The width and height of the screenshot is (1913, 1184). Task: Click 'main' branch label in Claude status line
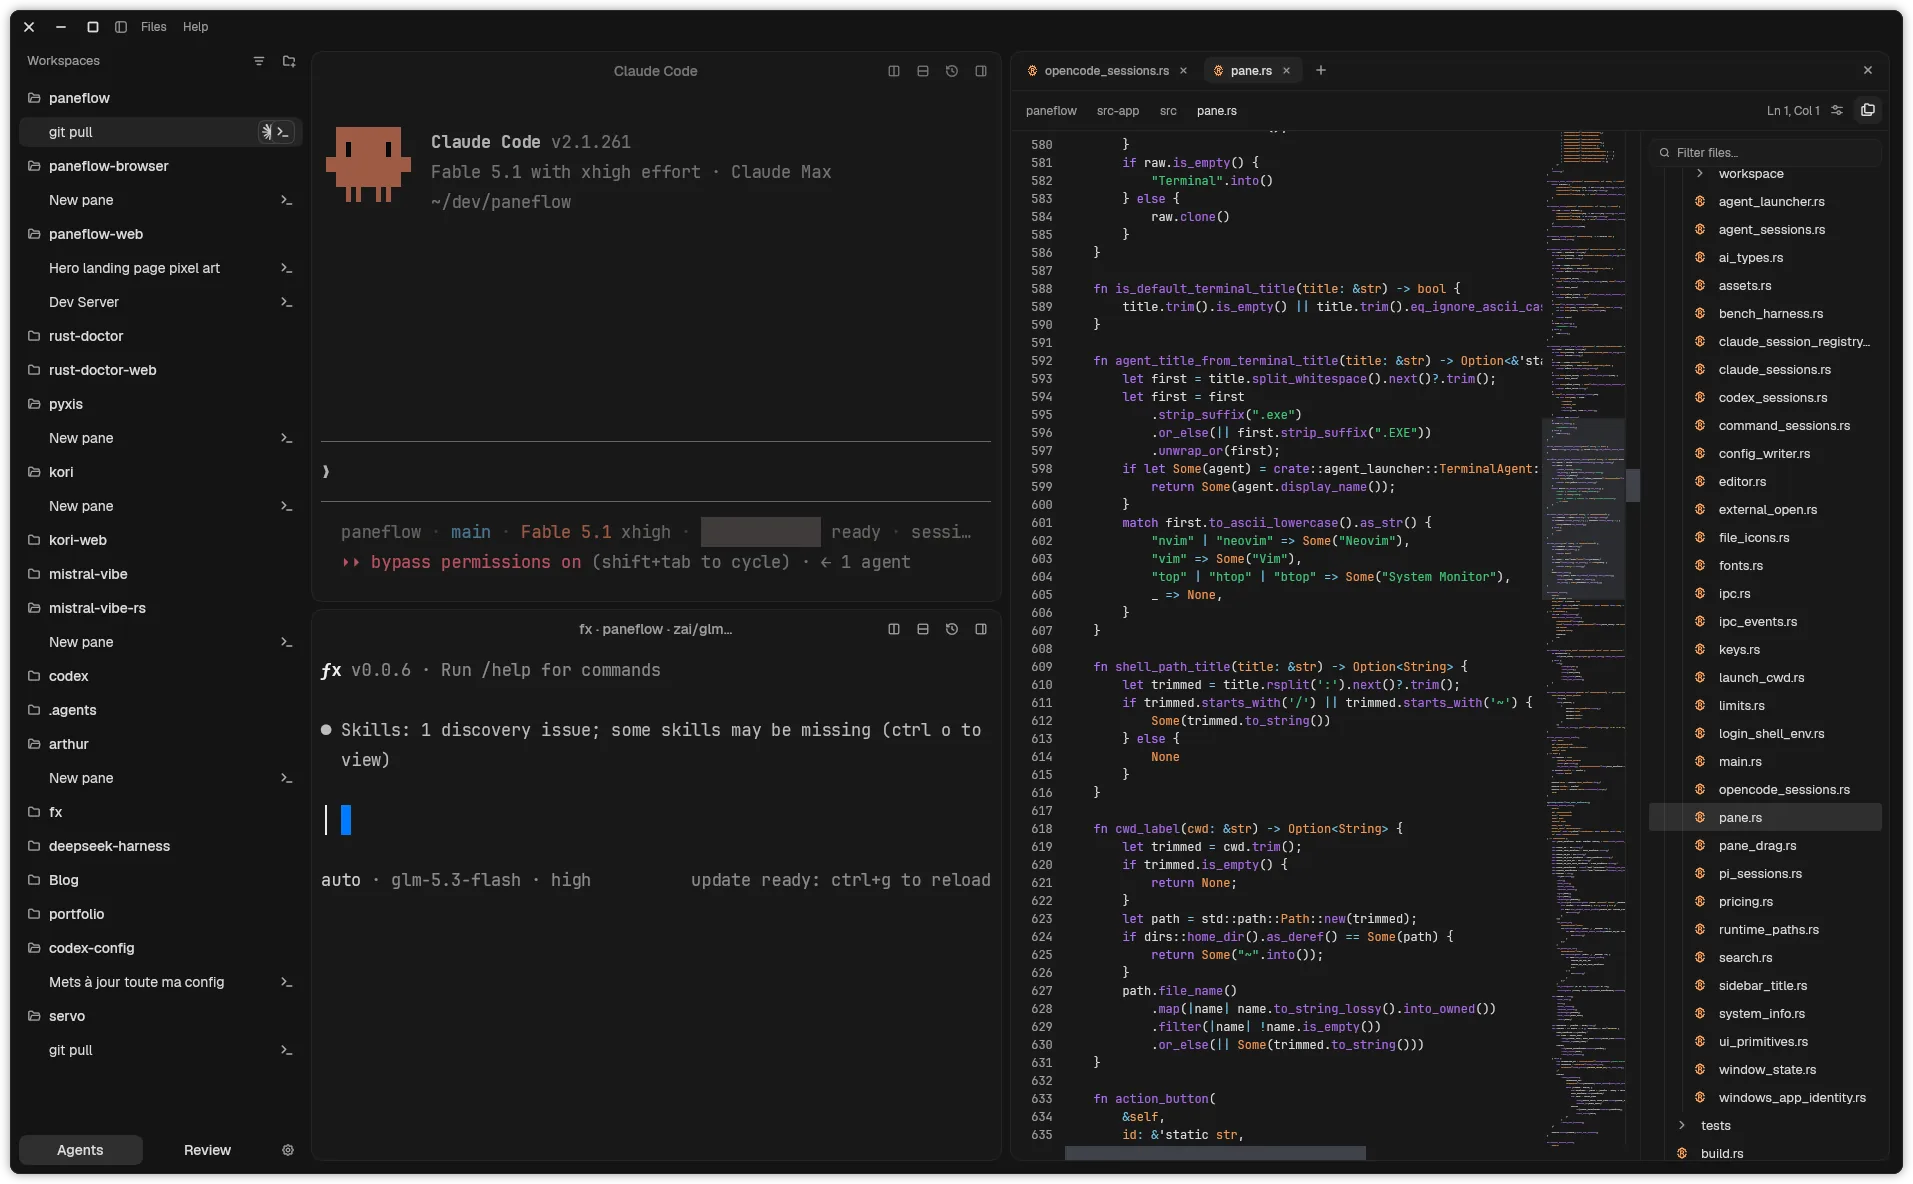[471, 532]
